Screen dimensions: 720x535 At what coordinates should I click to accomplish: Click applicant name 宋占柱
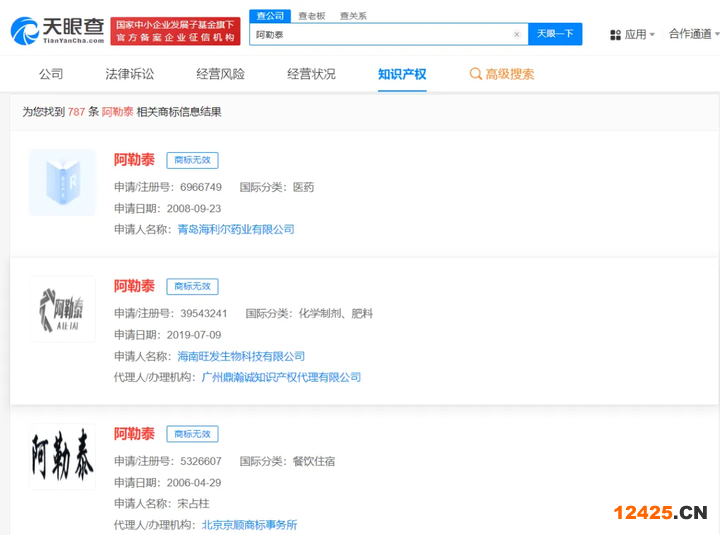coord(193,504)
